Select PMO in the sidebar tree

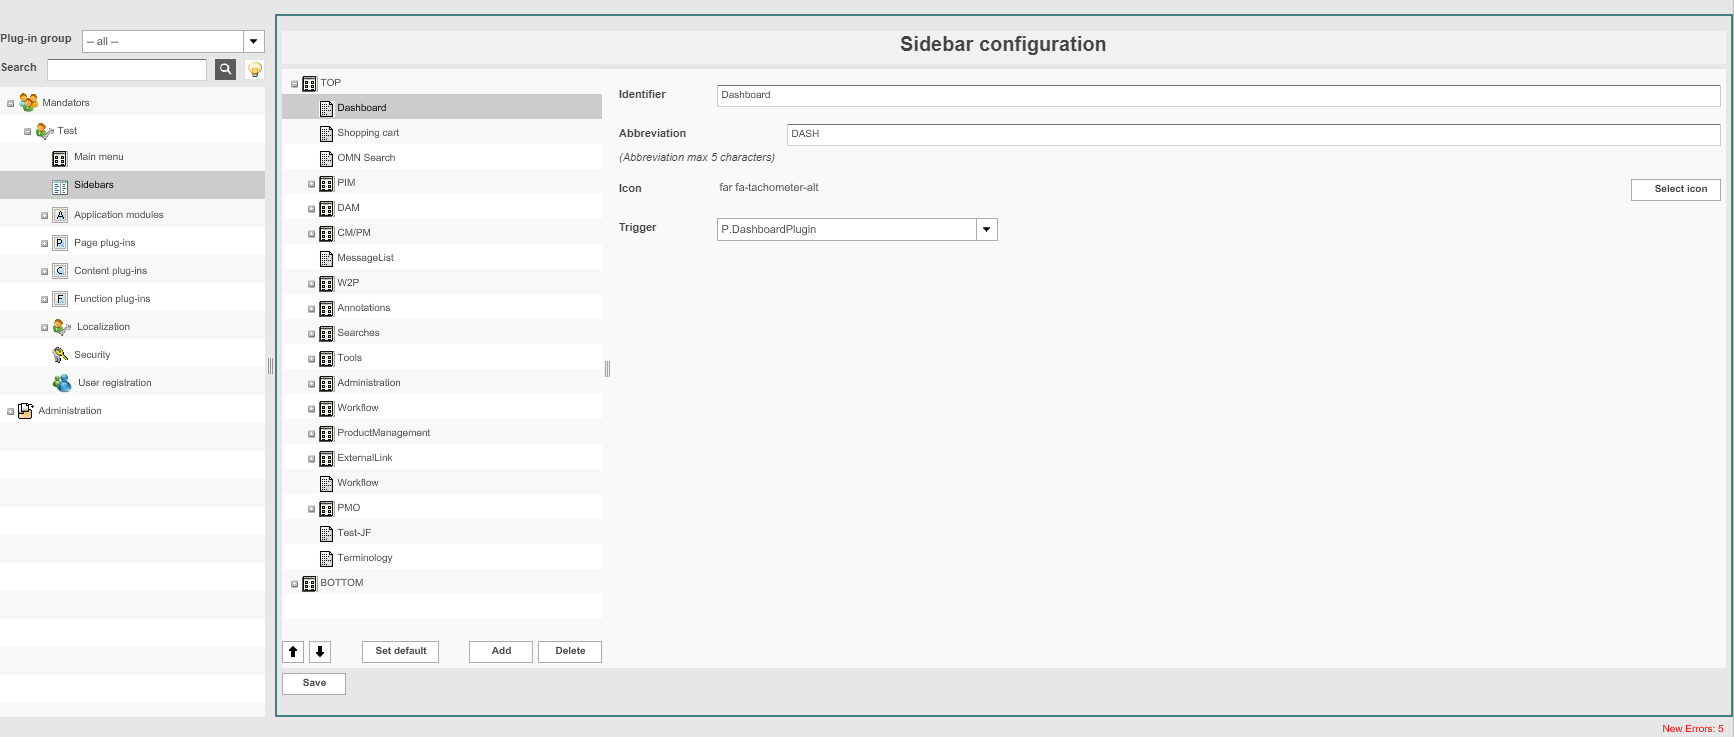[x=349, y=508]
